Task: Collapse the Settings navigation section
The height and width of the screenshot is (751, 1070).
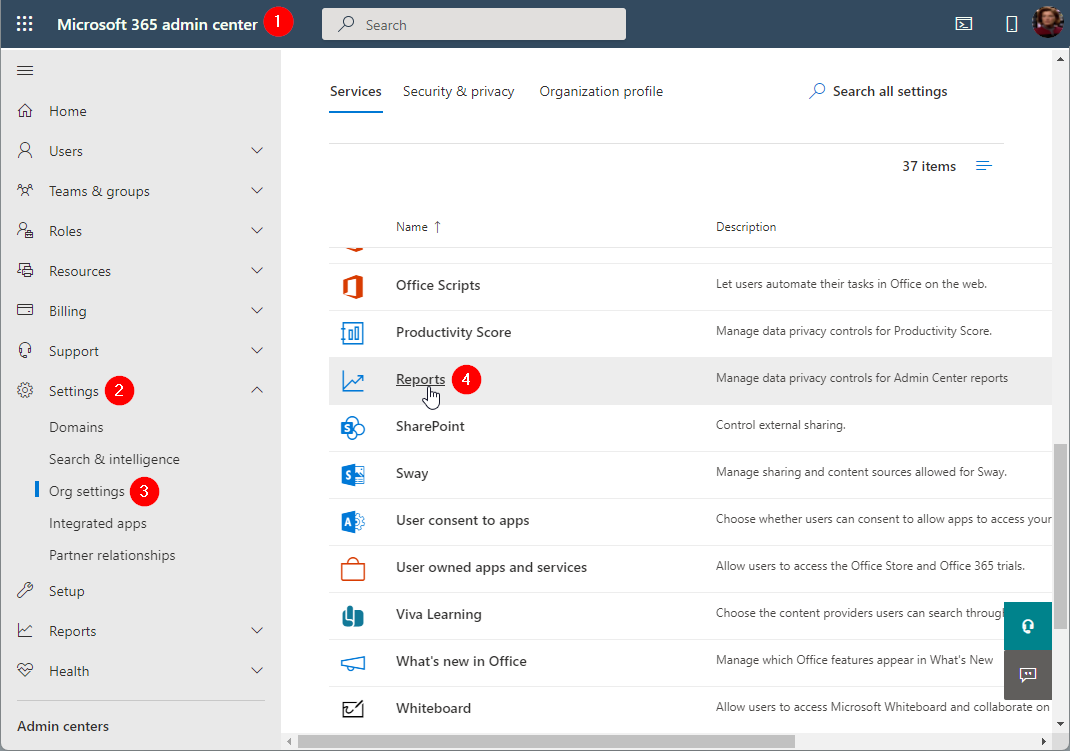Action: [x=257, y=391]
